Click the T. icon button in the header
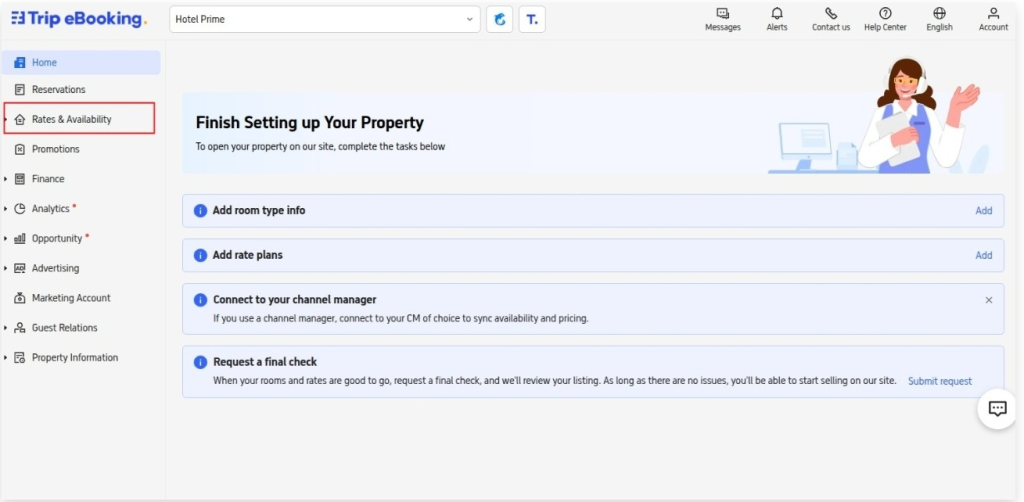The width and height of the screenshot is (1024, 502). 532,19
